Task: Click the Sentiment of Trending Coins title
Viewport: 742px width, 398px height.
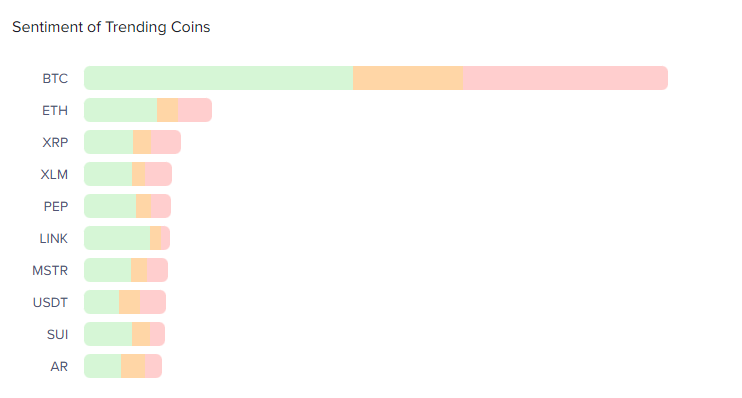Action: pos(111,27)
